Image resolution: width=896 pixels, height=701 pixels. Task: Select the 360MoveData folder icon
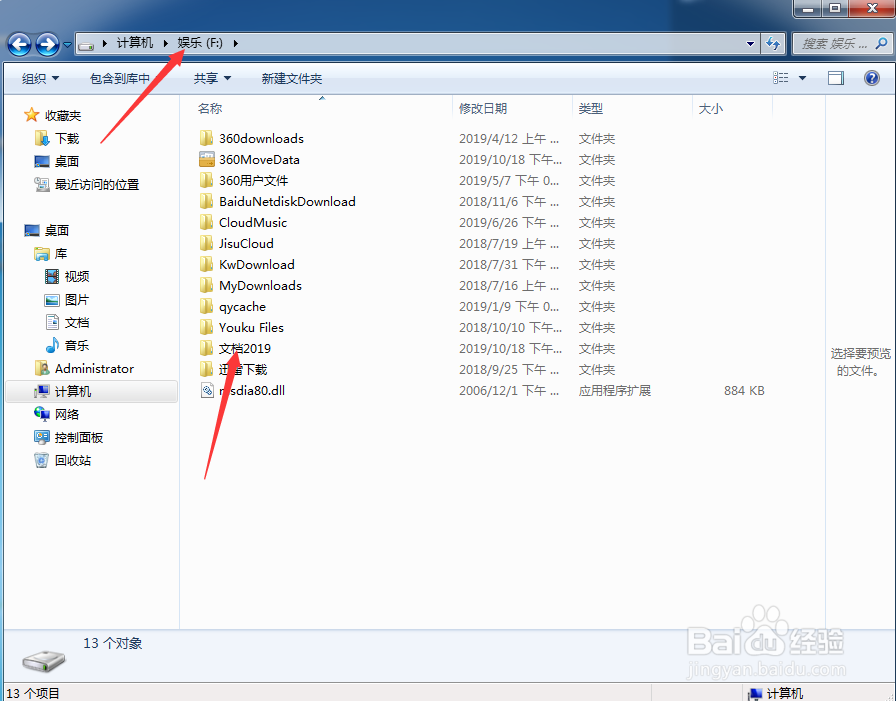click(206, 159)
